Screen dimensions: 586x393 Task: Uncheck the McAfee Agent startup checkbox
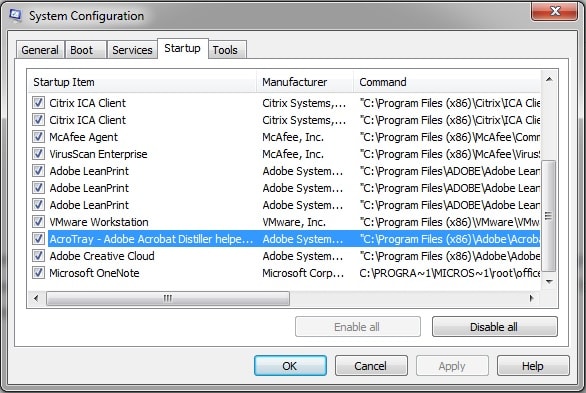pos(38,137)
